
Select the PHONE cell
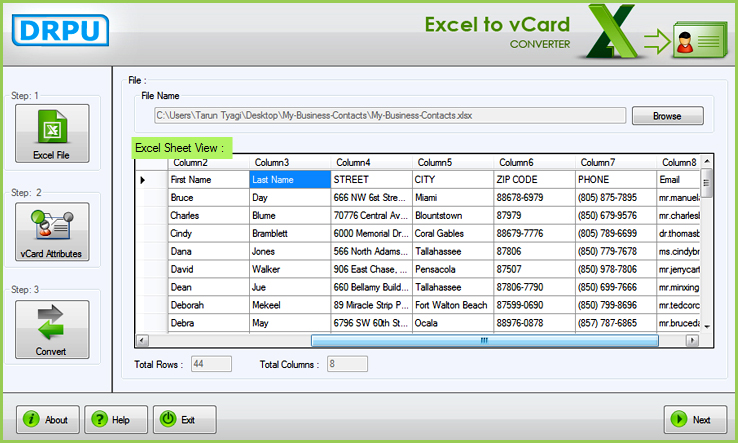[616, 180]
